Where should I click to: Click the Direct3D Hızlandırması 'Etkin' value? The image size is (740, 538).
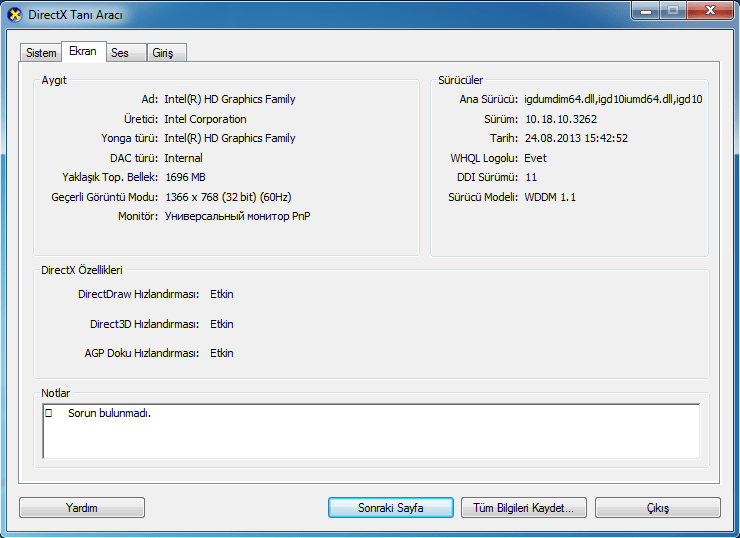coord(222,324)
